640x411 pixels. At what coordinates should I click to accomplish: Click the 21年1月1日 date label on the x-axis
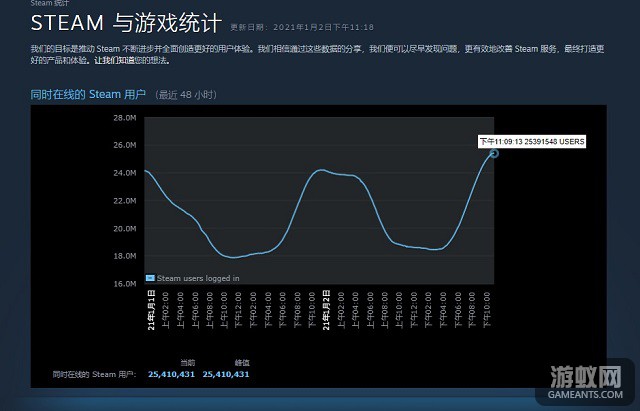pos(151,310)
